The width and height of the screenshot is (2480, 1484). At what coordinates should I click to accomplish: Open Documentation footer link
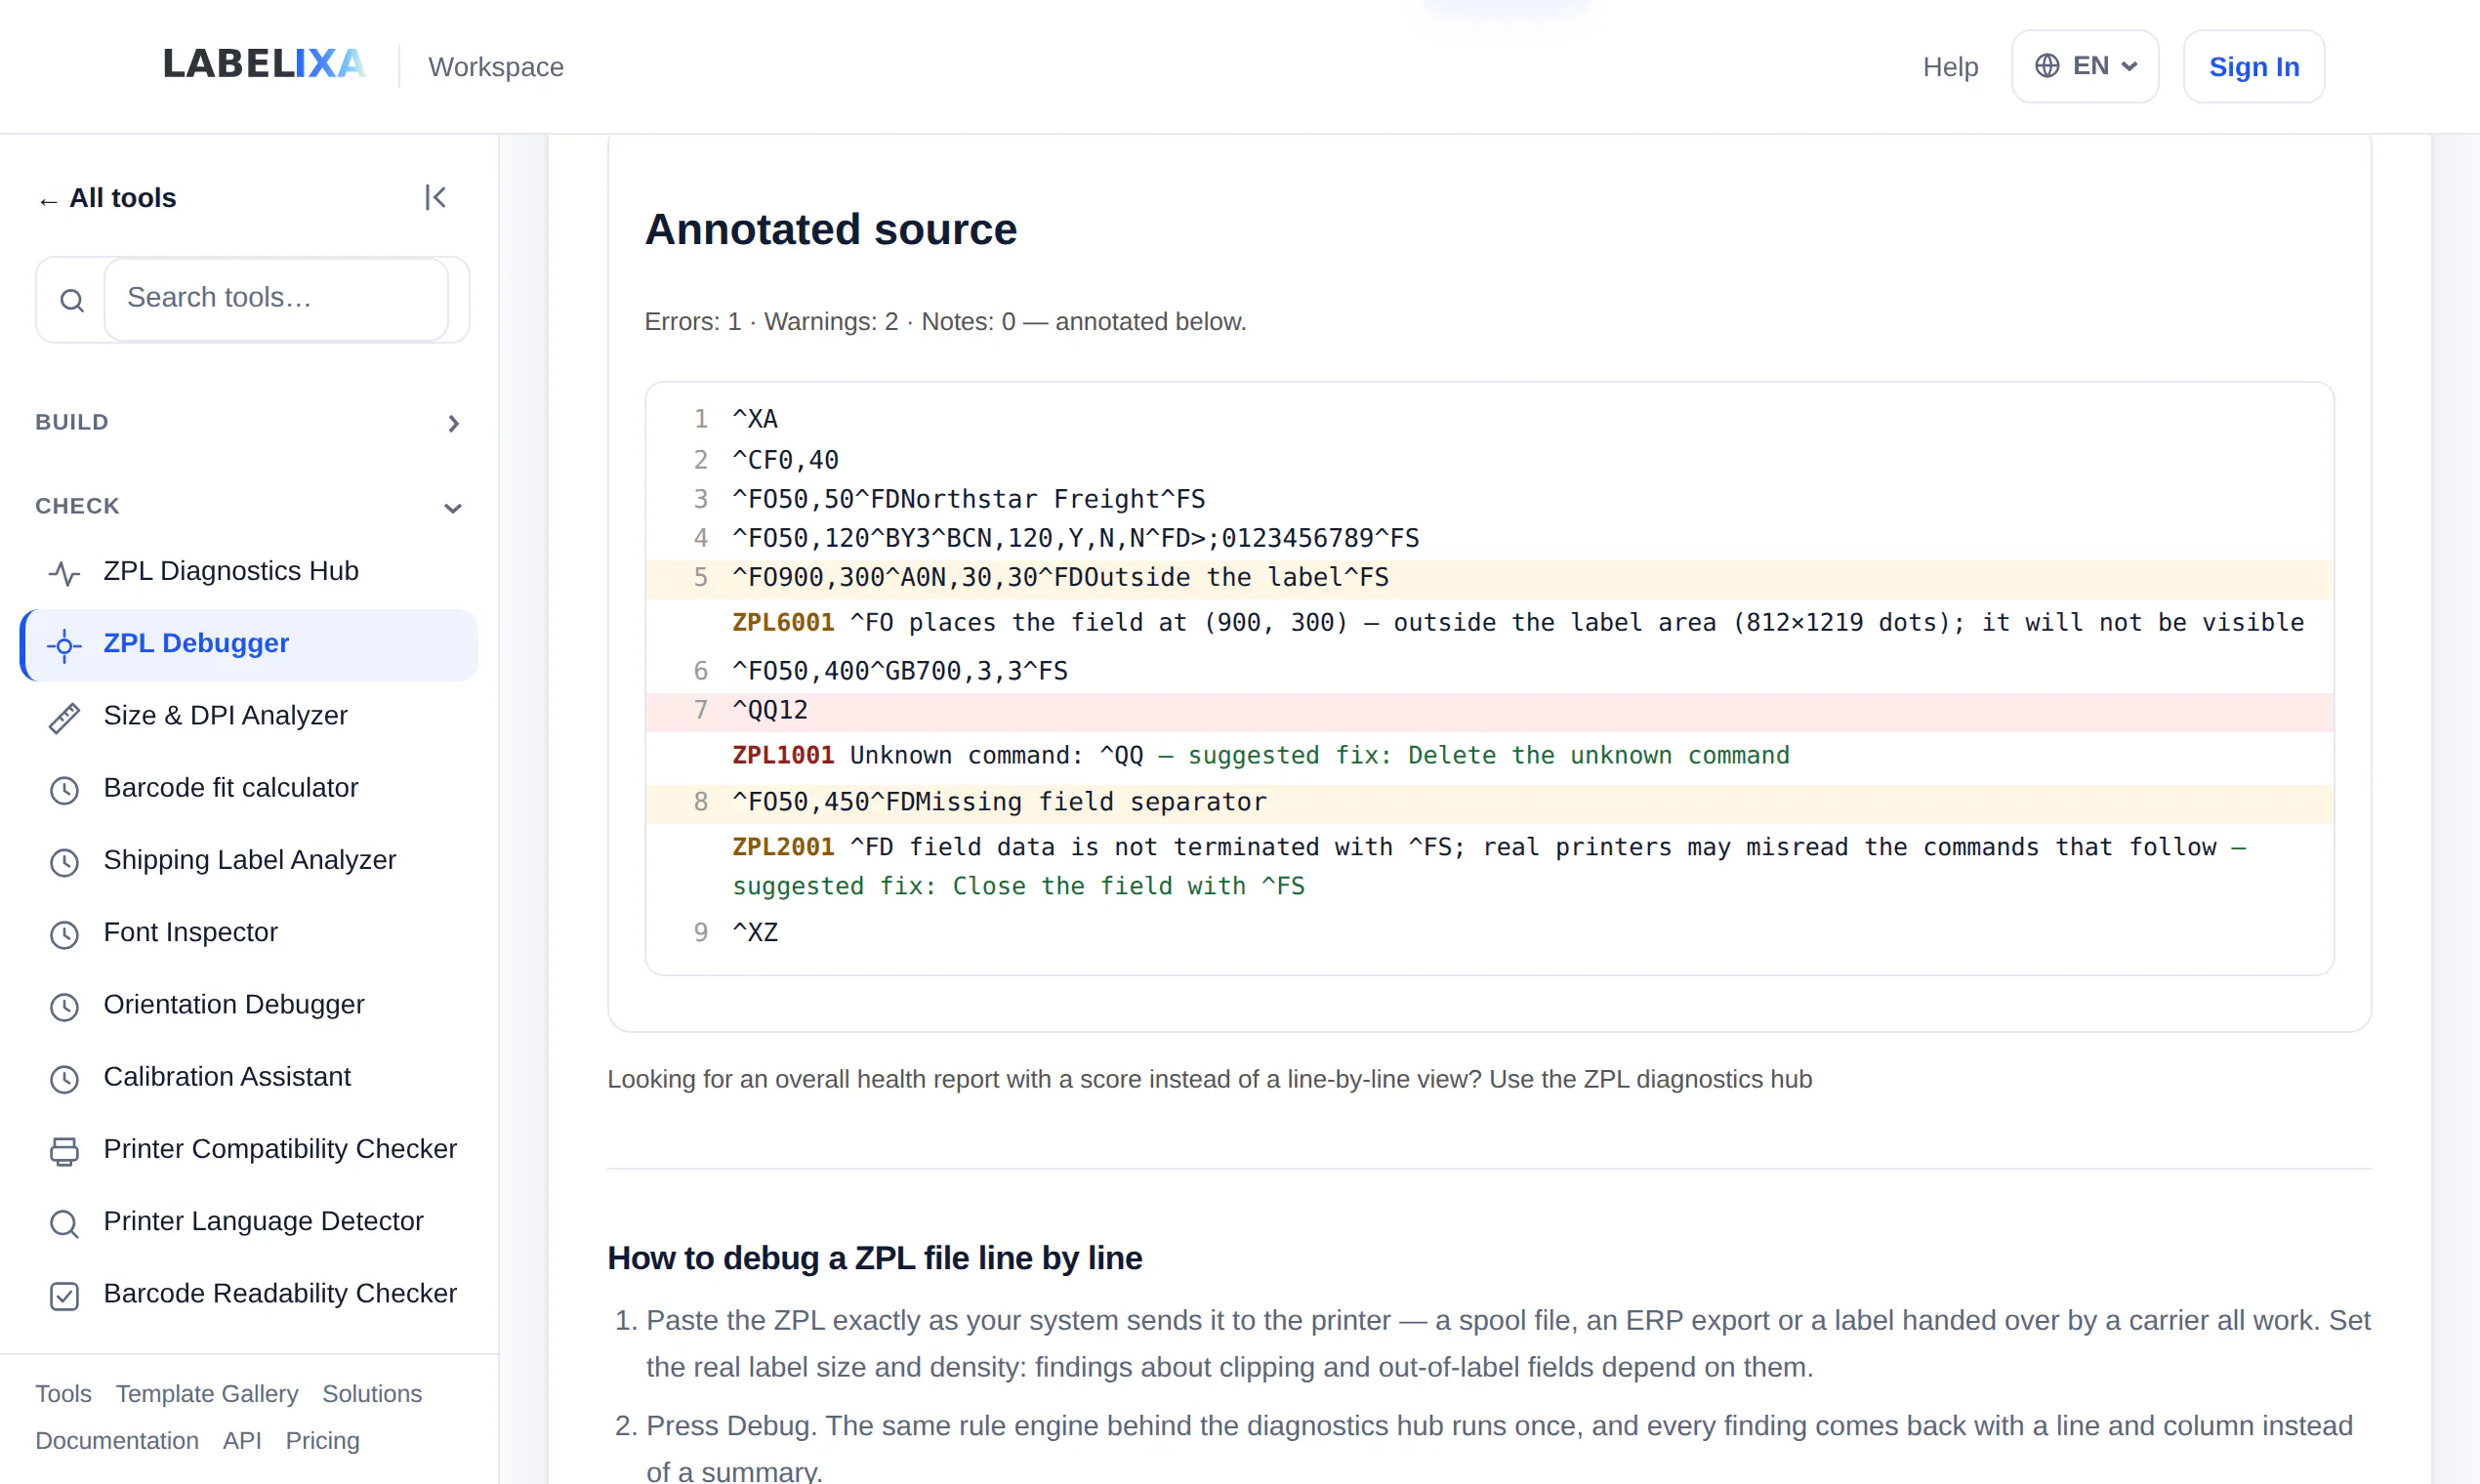[117, 1440]
